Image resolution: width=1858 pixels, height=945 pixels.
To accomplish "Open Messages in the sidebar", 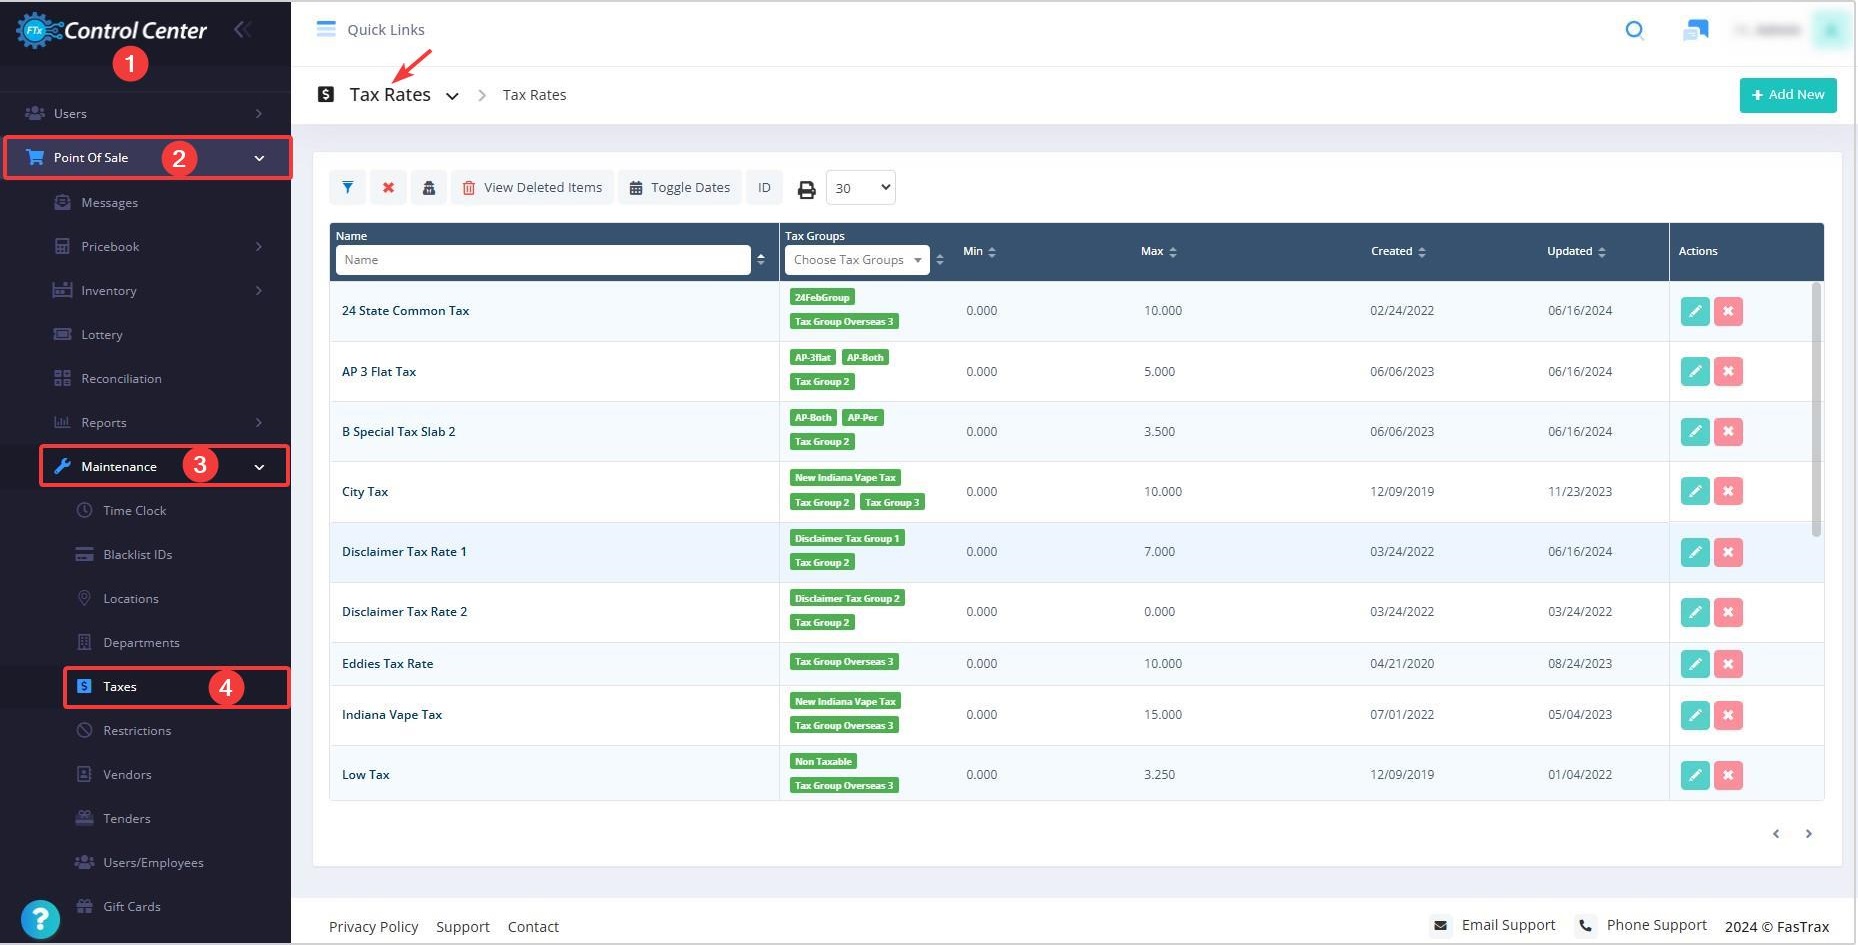I will tap(109, 202).
